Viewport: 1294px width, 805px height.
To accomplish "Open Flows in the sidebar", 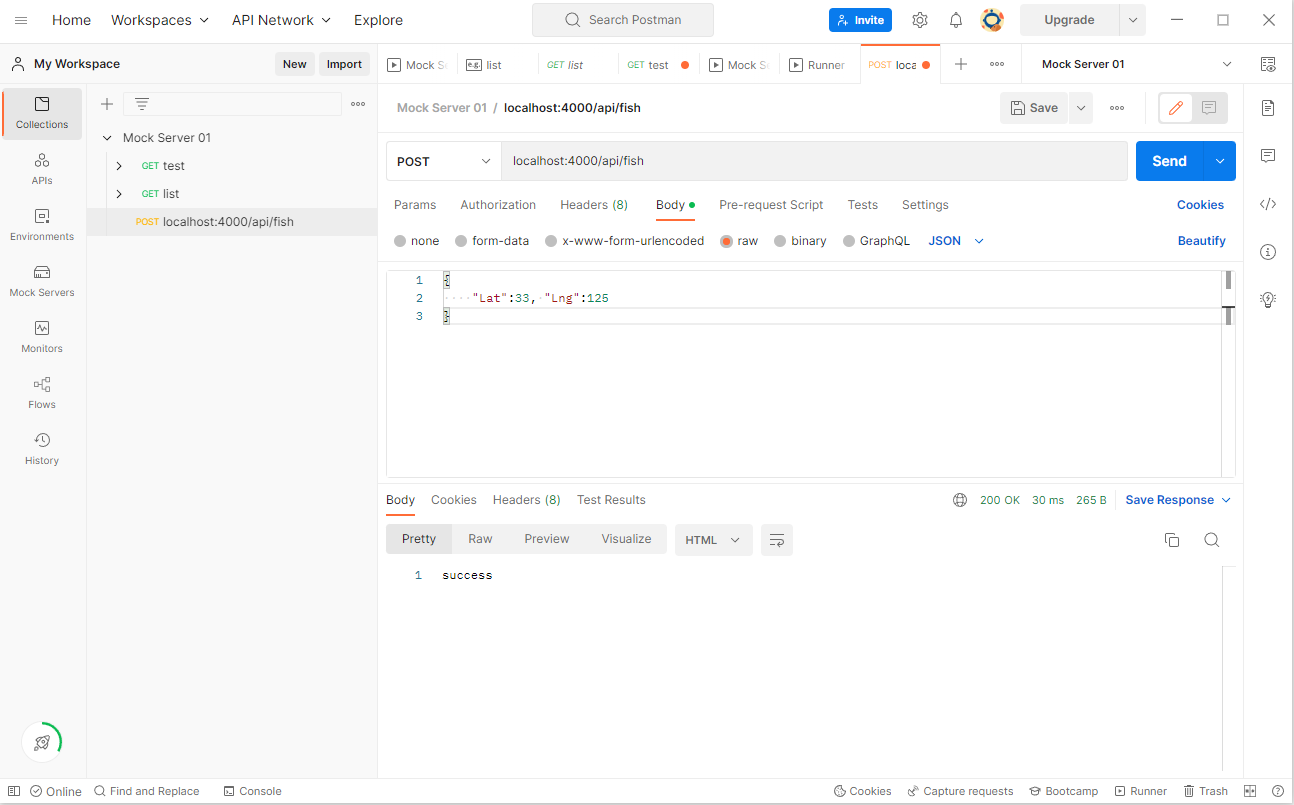I will click(42, 393).
